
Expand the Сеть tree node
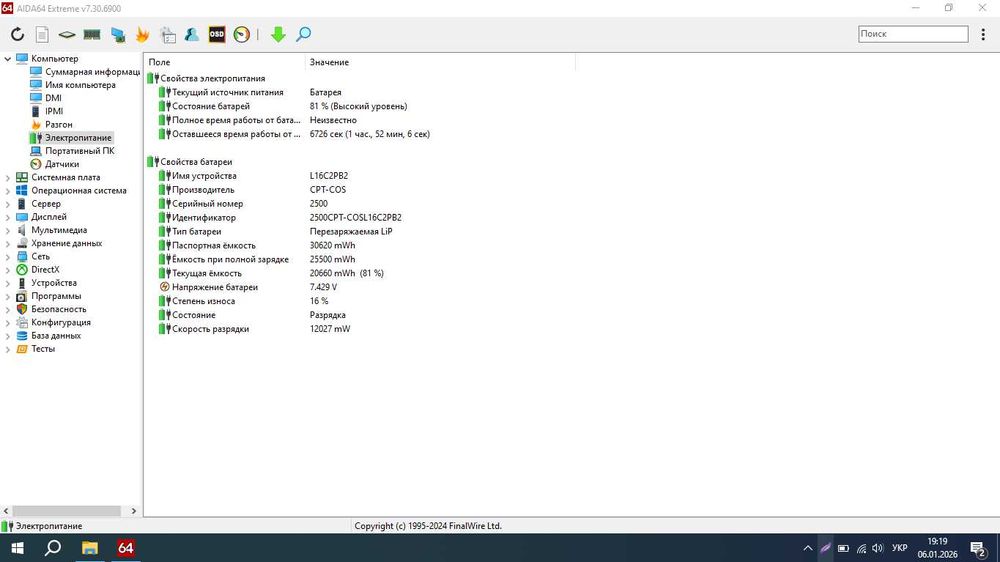point(8,256)
